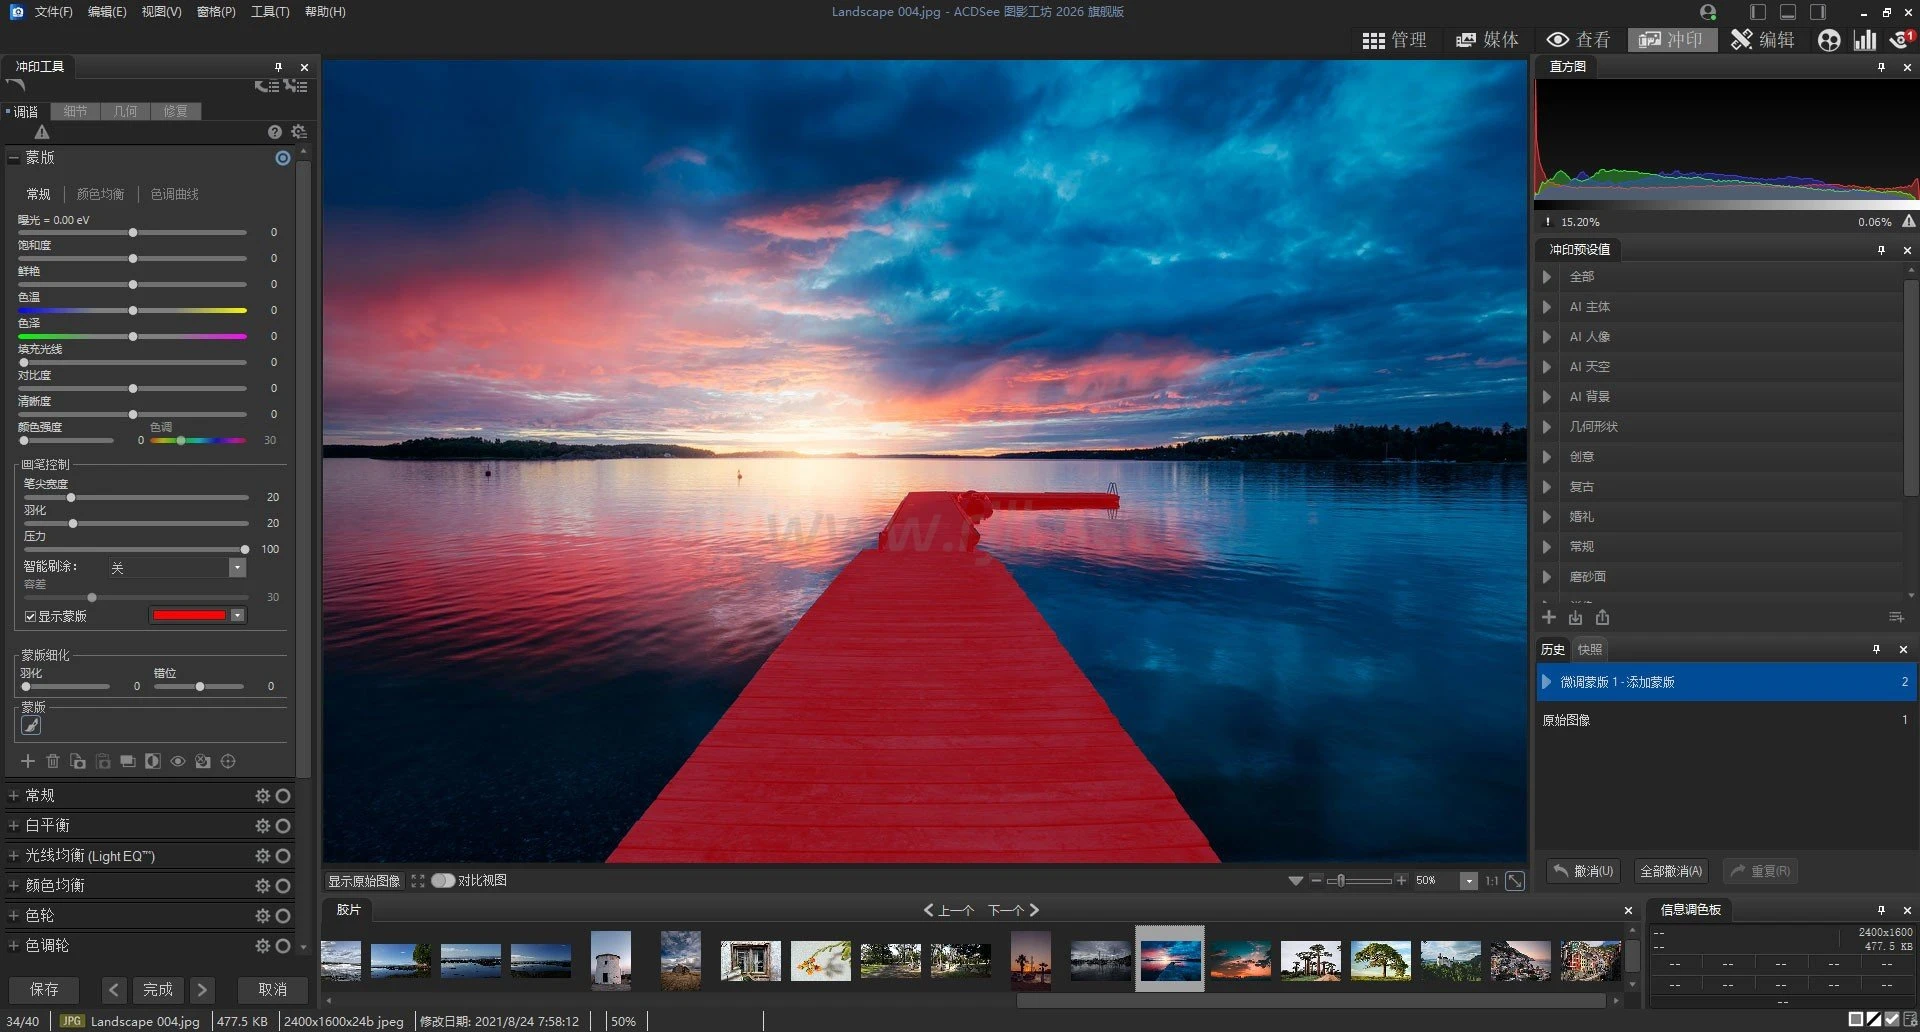The width and height of the screenshot is (1920, 1032).
Task: Open the 智能刷涂 dropdown
Action: click(237, 568)
